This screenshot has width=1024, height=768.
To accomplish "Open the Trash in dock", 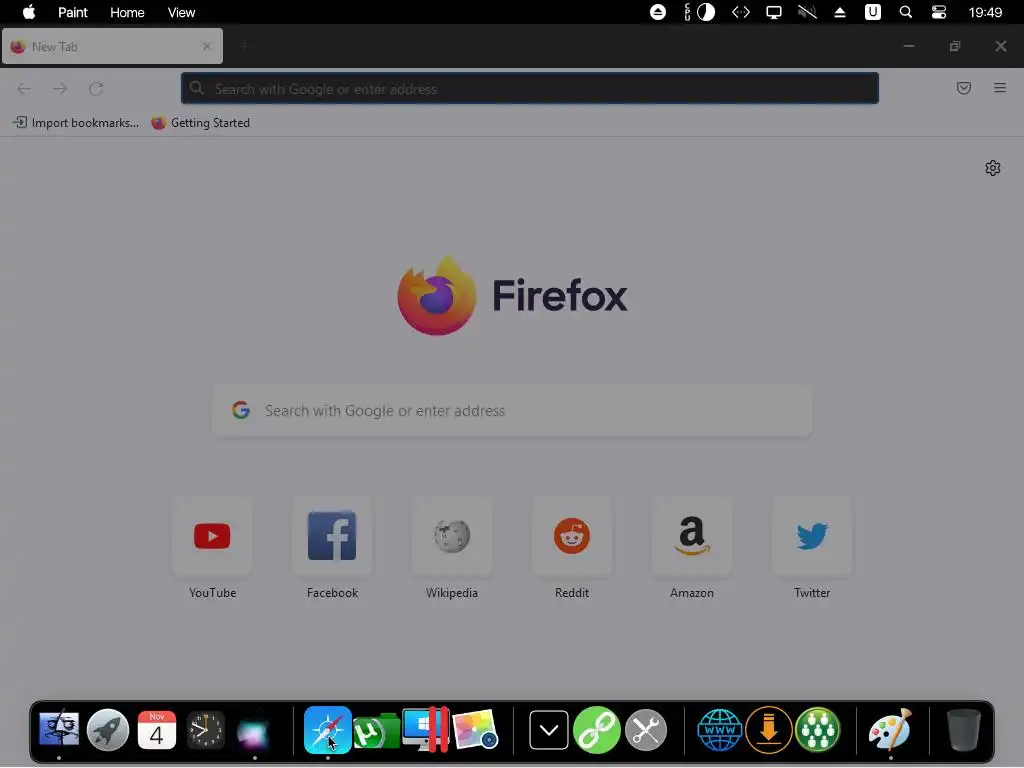I will (963, 729).
